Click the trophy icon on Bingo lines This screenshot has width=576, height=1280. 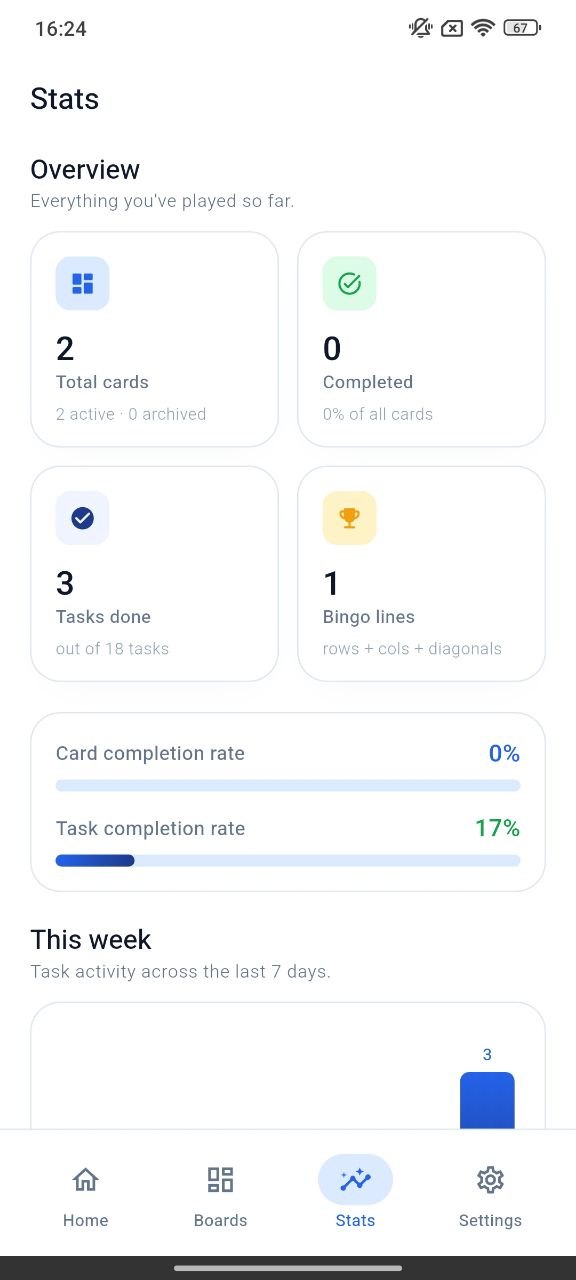pyautogui.click(x=348, y=517)
